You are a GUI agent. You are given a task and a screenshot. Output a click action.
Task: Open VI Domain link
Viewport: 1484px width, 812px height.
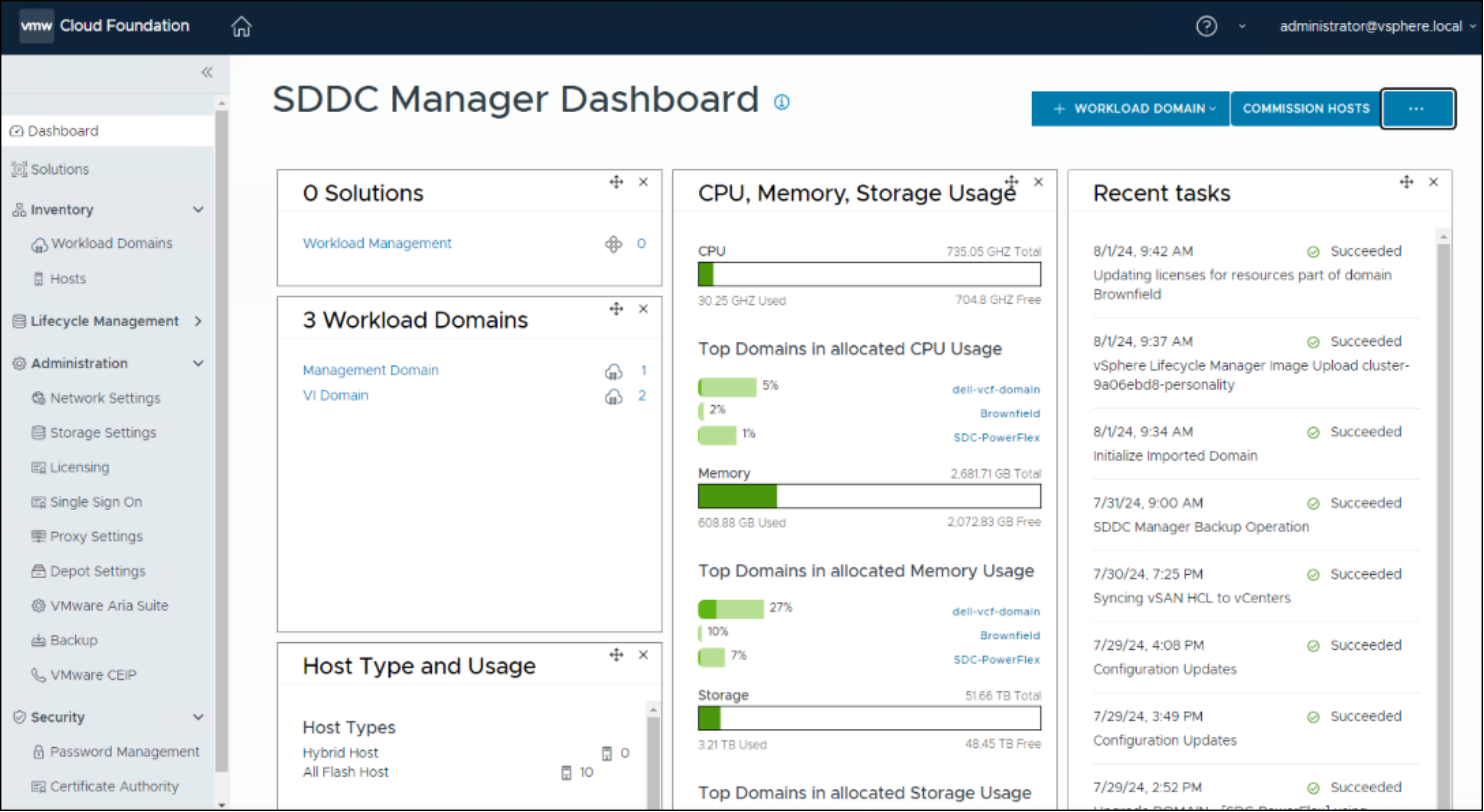click(x=336, y=396)
